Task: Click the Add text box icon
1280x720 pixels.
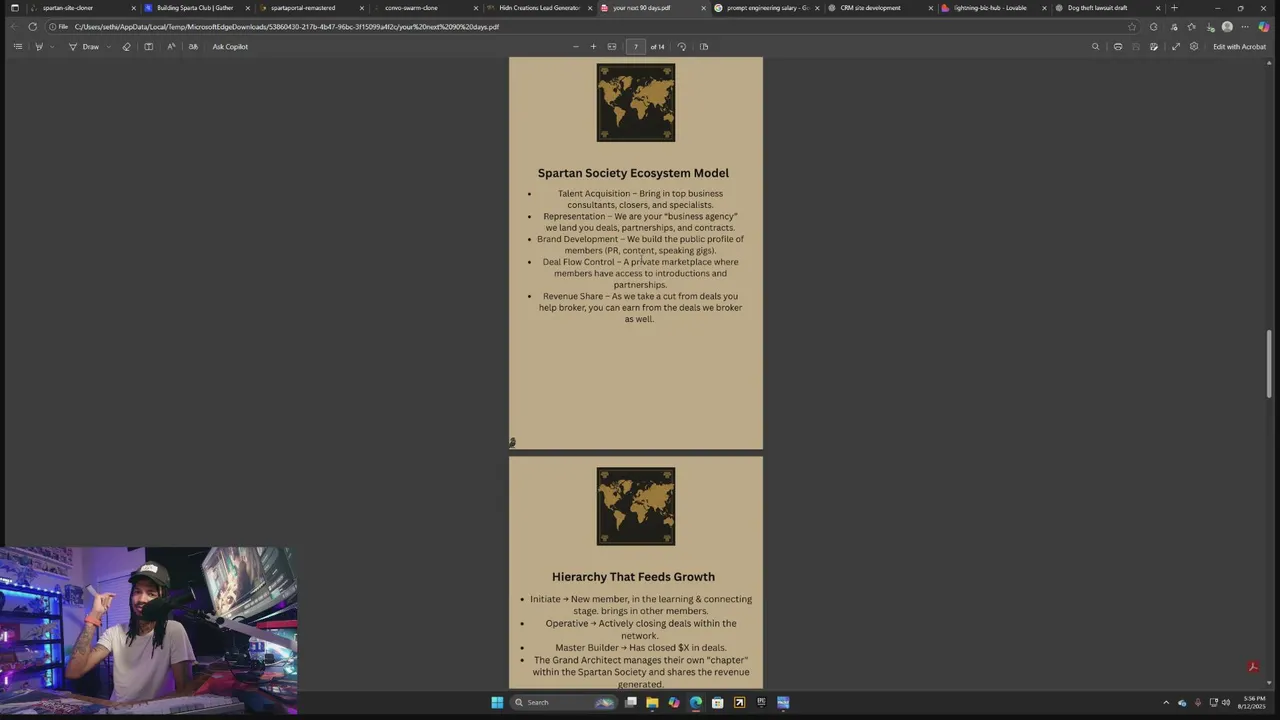Action: point(149,47)
